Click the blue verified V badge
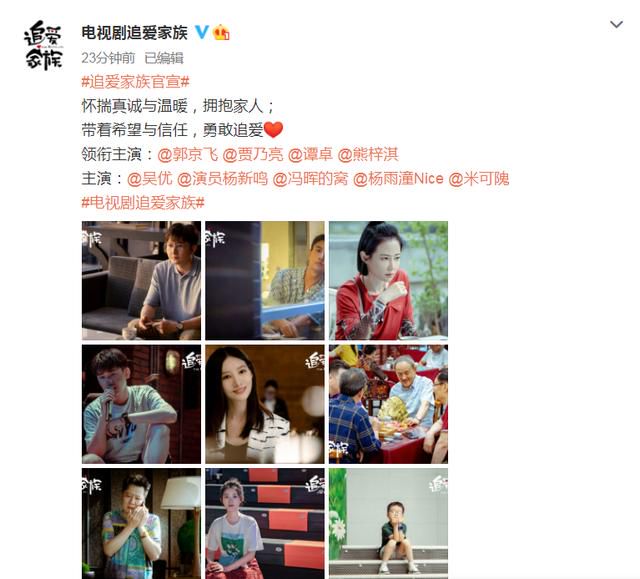Image resolution: width=640 pixels, height=579 pixels. click(x=201, y=32)
